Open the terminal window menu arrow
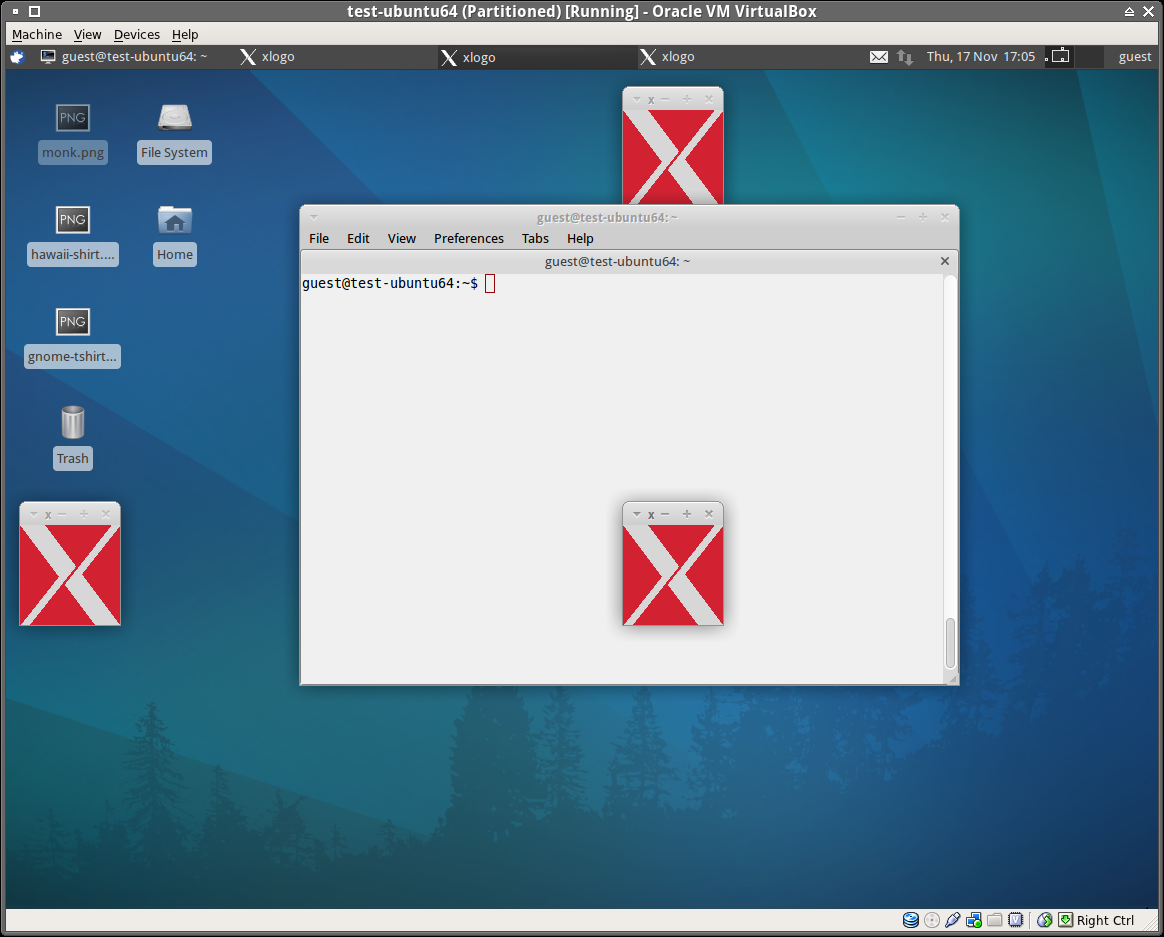The width and height of the screenshot is (1164, 937). 313,217
